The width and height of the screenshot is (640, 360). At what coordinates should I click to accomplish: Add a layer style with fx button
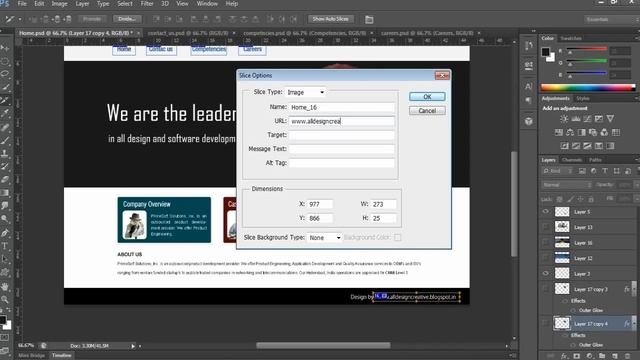pos(564,356)
